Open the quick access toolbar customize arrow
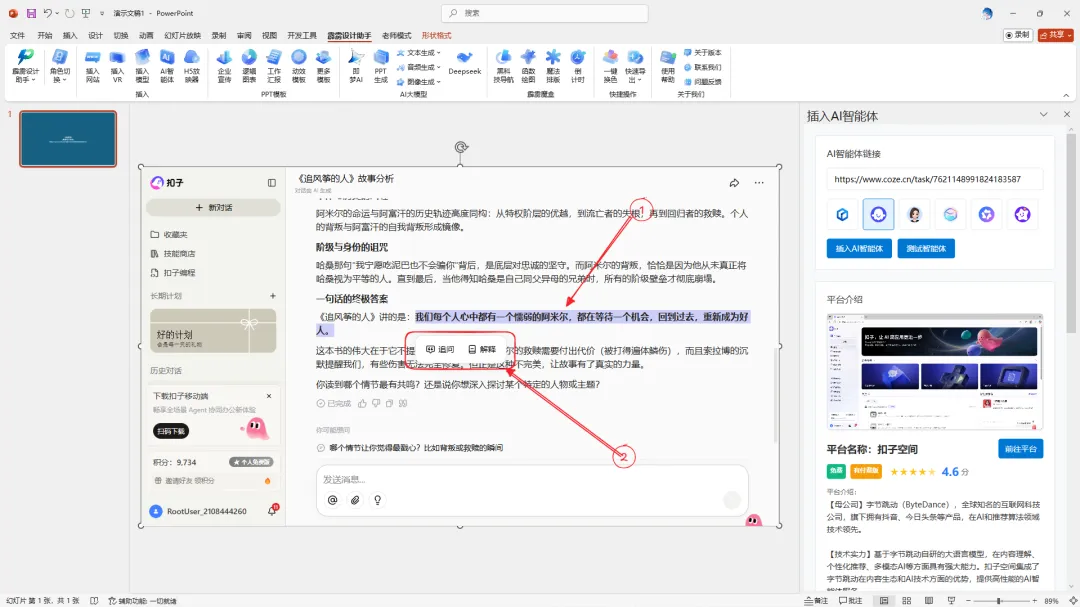This screenshot has height=607, width=1080. (102, 13)
